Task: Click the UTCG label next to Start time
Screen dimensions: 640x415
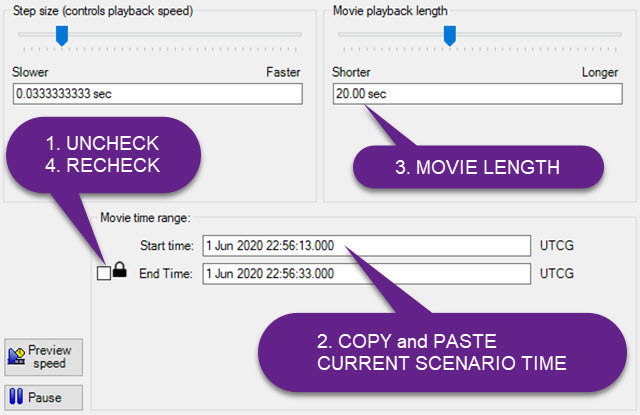Action: 556,246
